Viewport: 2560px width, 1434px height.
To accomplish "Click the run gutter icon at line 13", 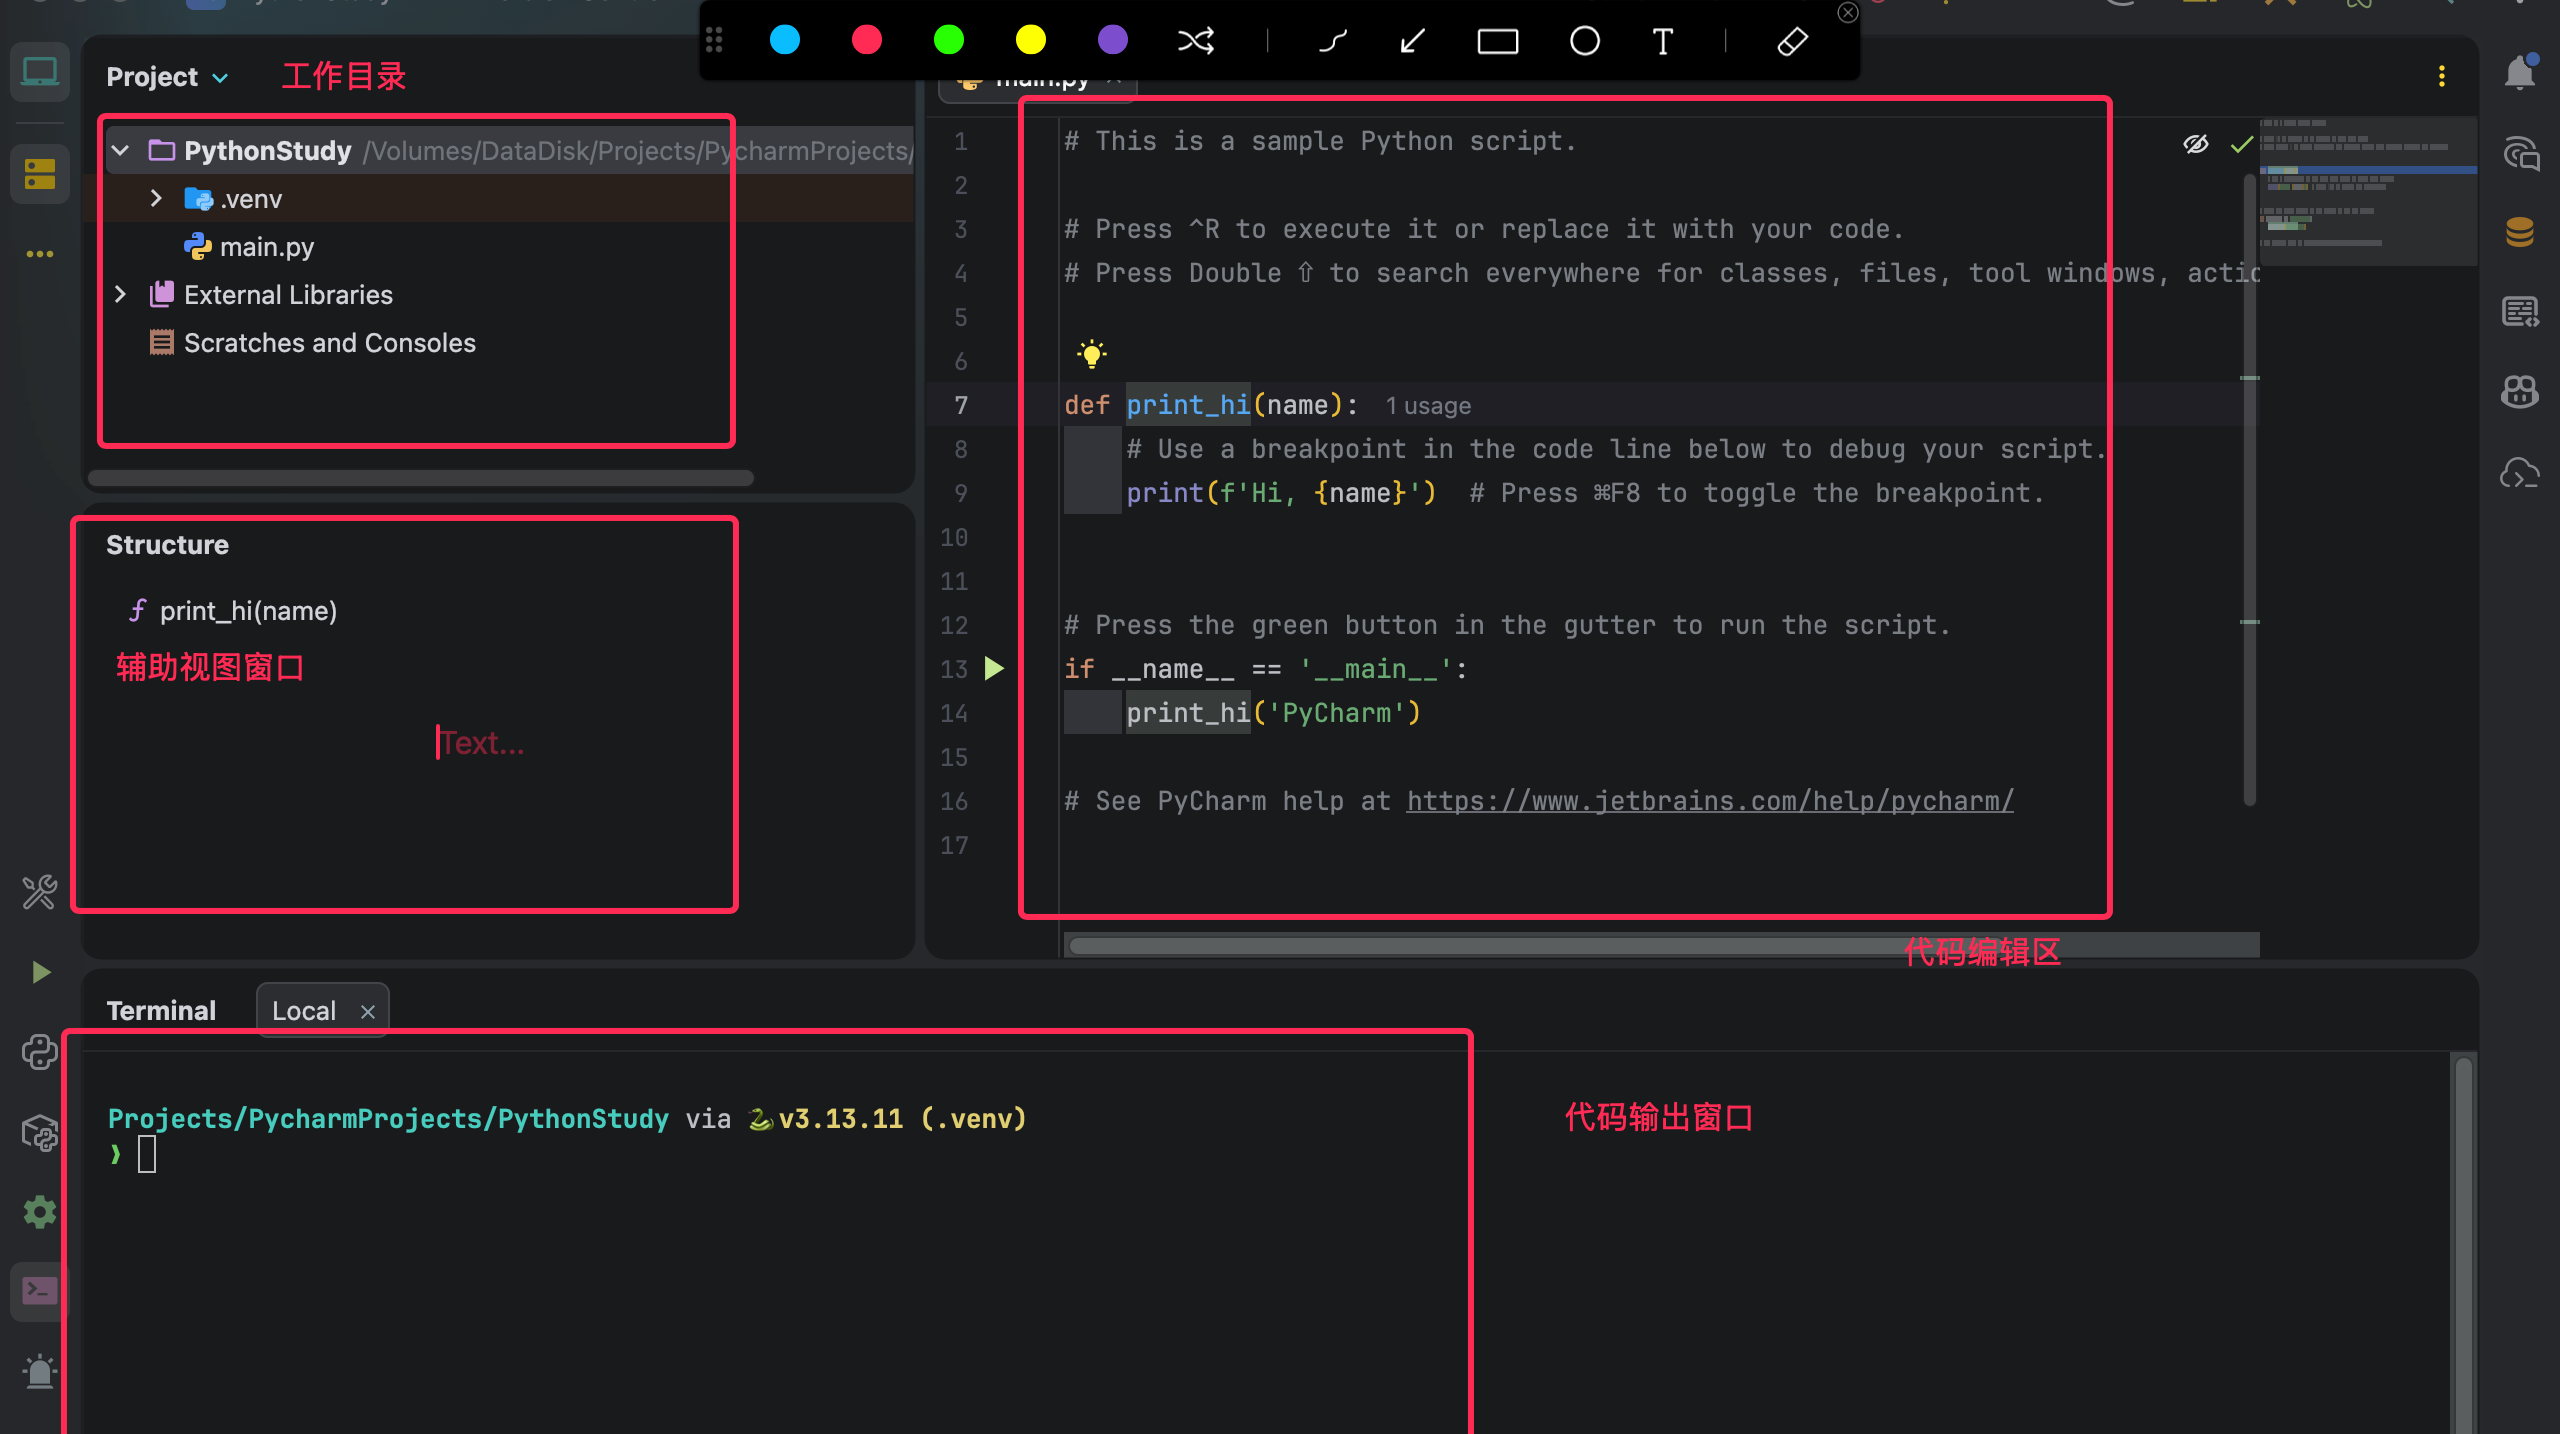I will [993, 668].
